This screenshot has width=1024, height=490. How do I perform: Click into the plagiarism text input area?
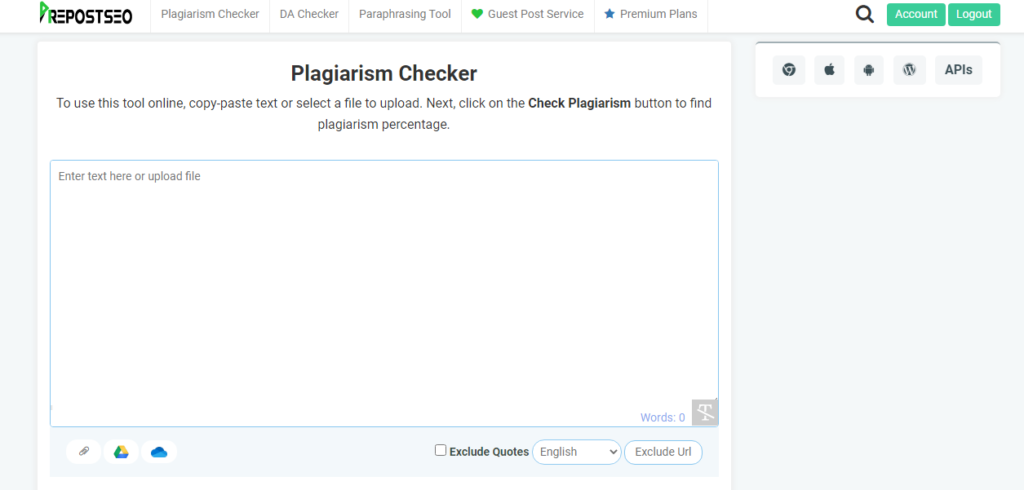click(384, 290)
